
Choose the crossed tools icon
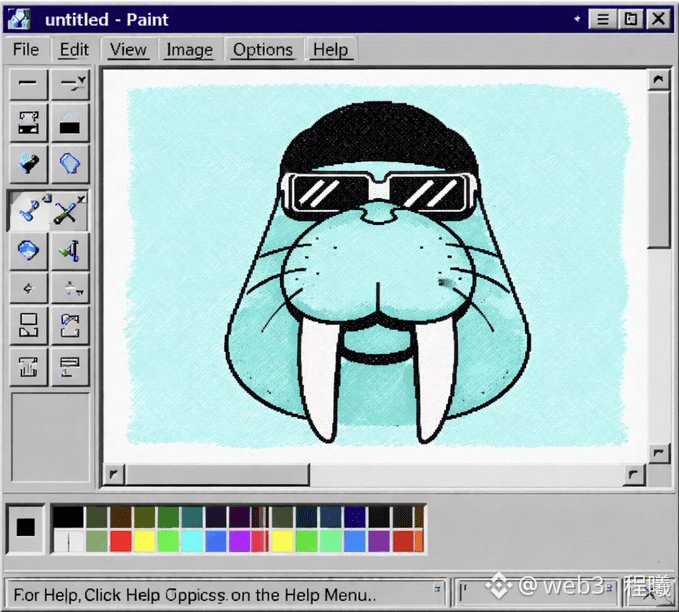pyautogui.click(x=70, y=210)
